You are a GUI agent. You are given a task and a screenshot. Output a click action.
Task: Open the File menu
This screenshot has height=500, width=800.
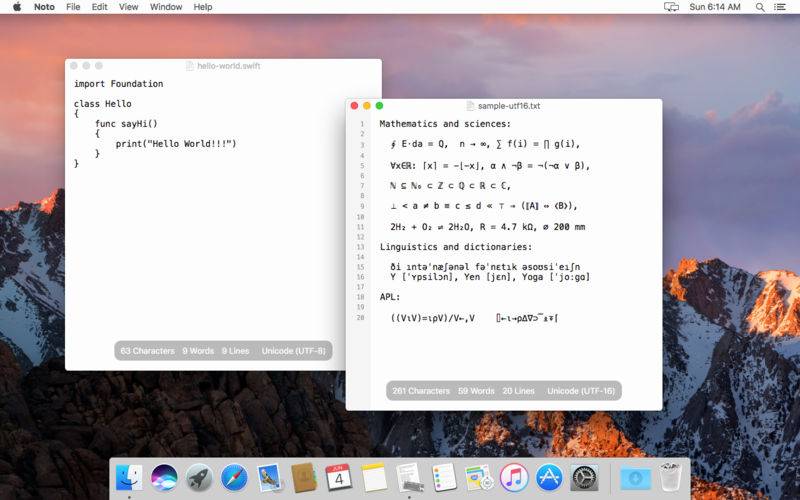[73, 7]
